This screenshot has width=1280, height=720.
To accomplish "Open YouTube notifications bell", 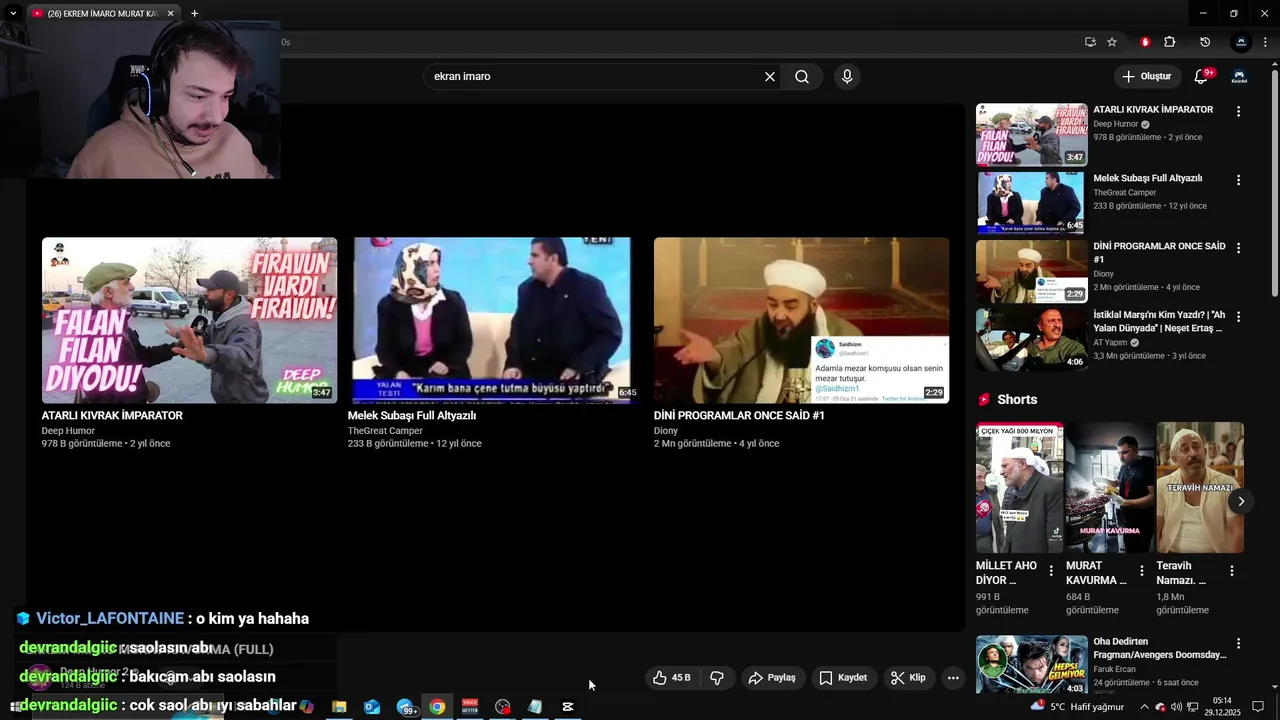I will tap(1202, 76).
